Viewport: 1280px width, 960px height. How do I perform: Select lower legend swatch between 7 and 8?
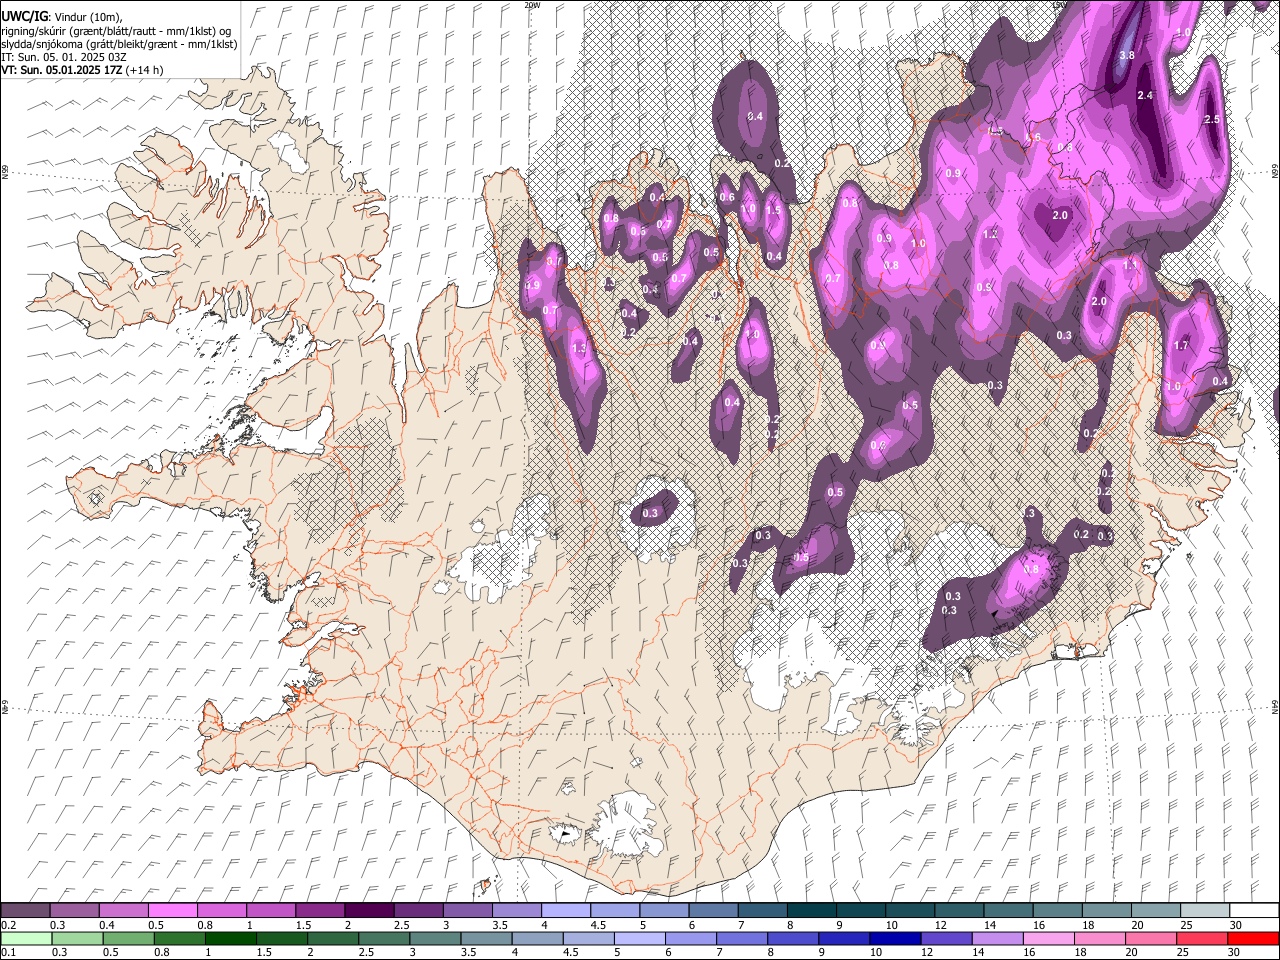742,938
